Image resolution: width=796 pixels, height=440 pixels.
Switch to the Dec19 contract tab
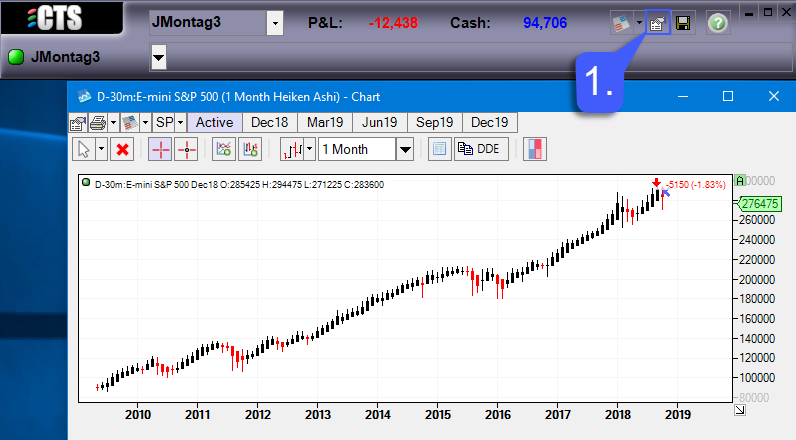(490, 122)
